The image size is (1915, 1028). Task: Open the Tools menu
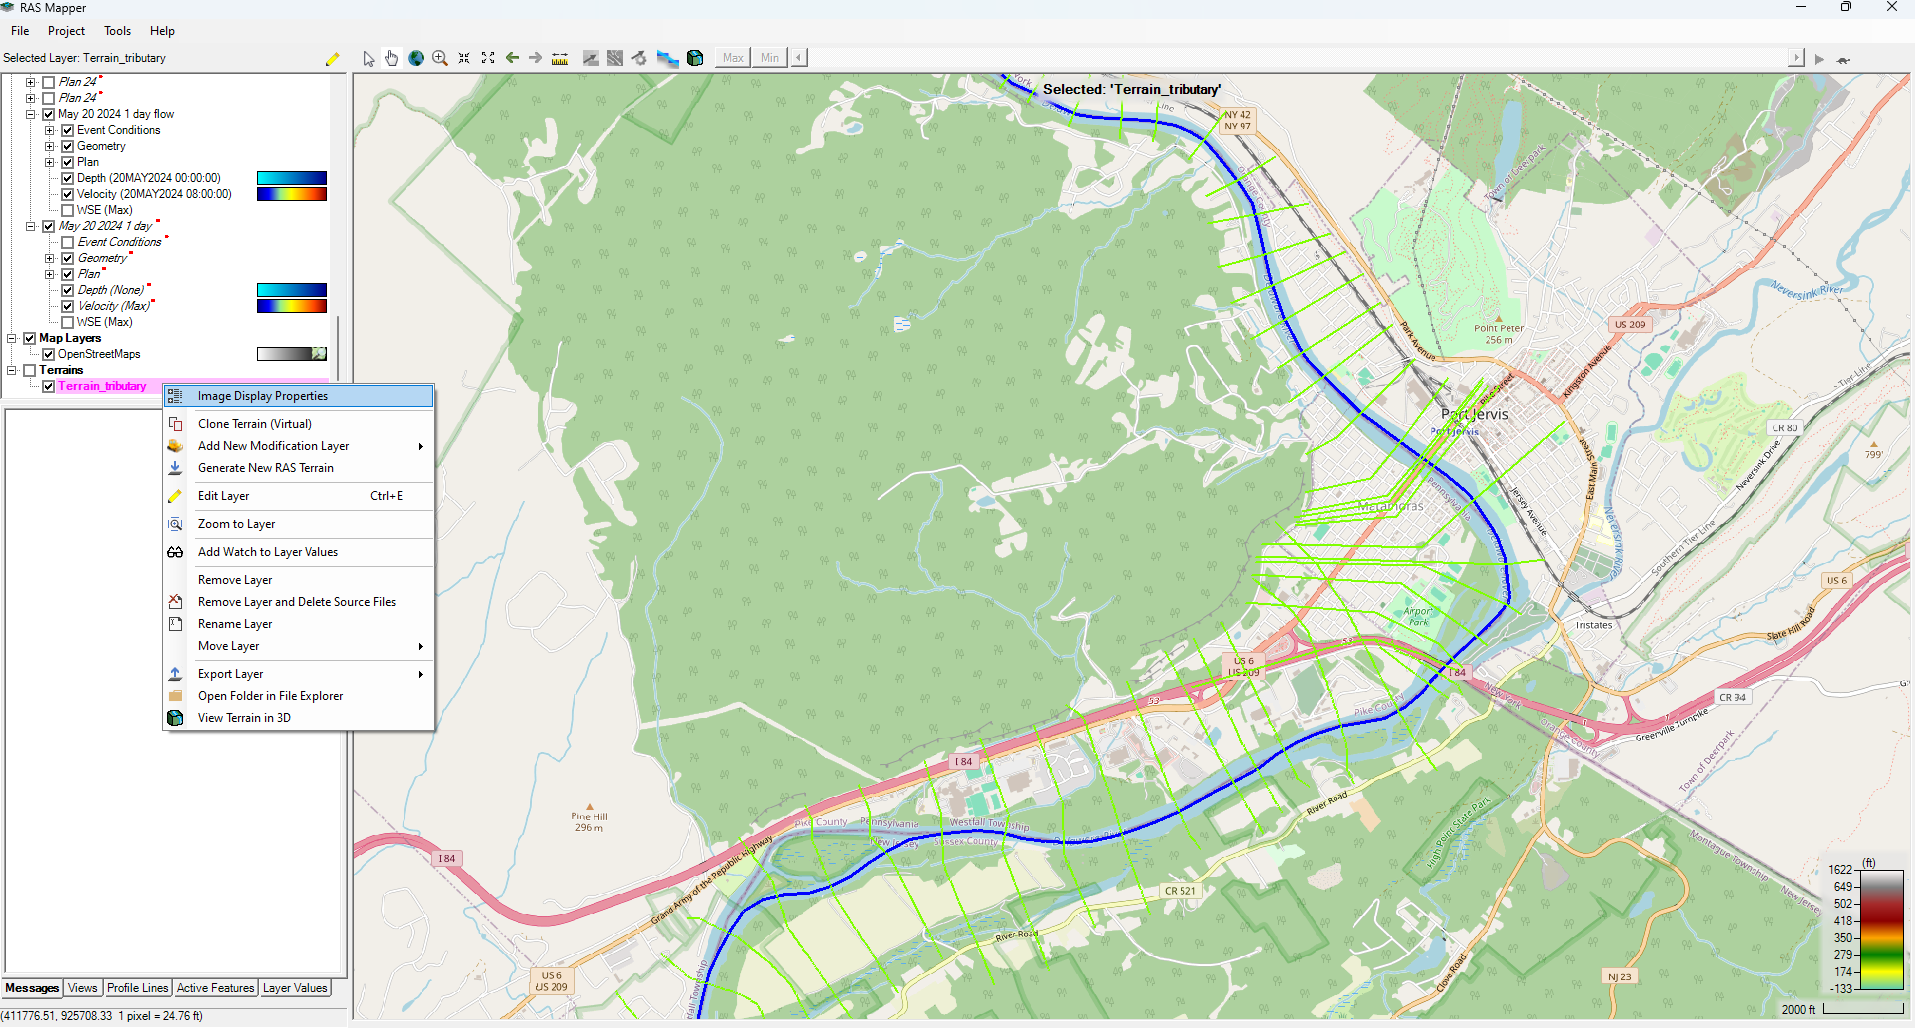[x=117, y=31]
